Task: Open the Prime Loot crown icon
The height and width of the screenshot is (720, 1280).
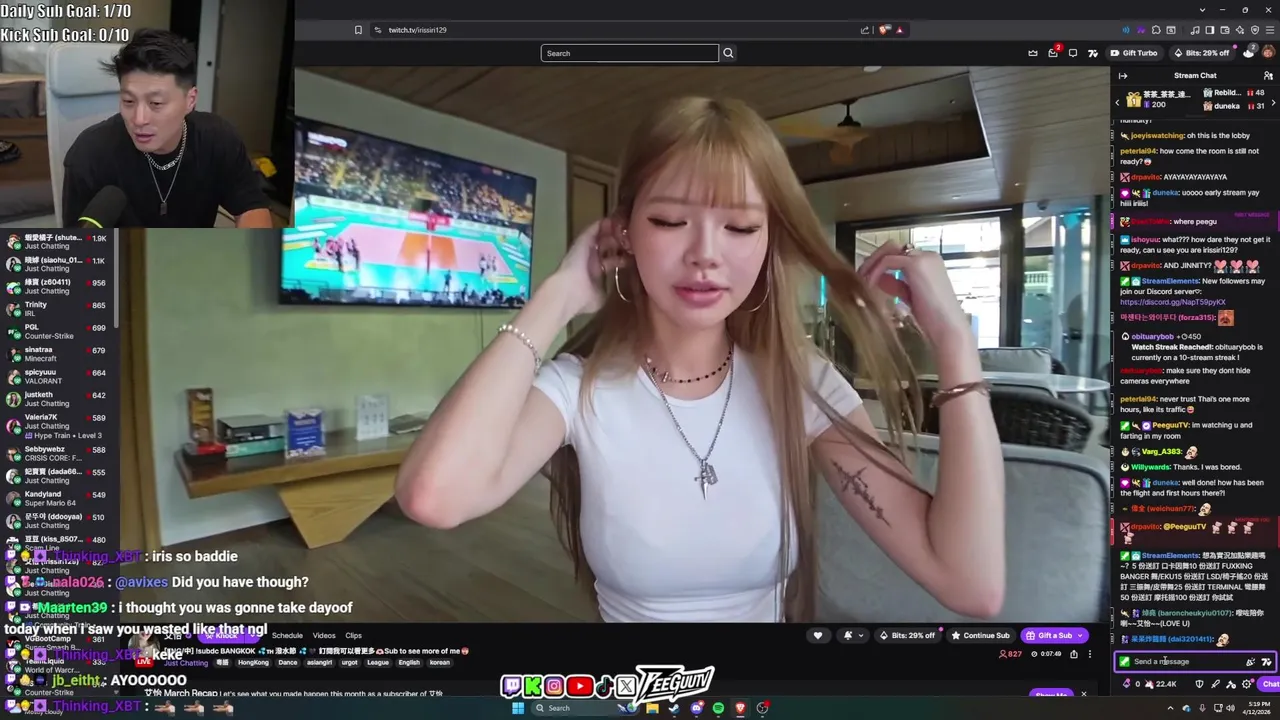Action: coord(1033,53)
